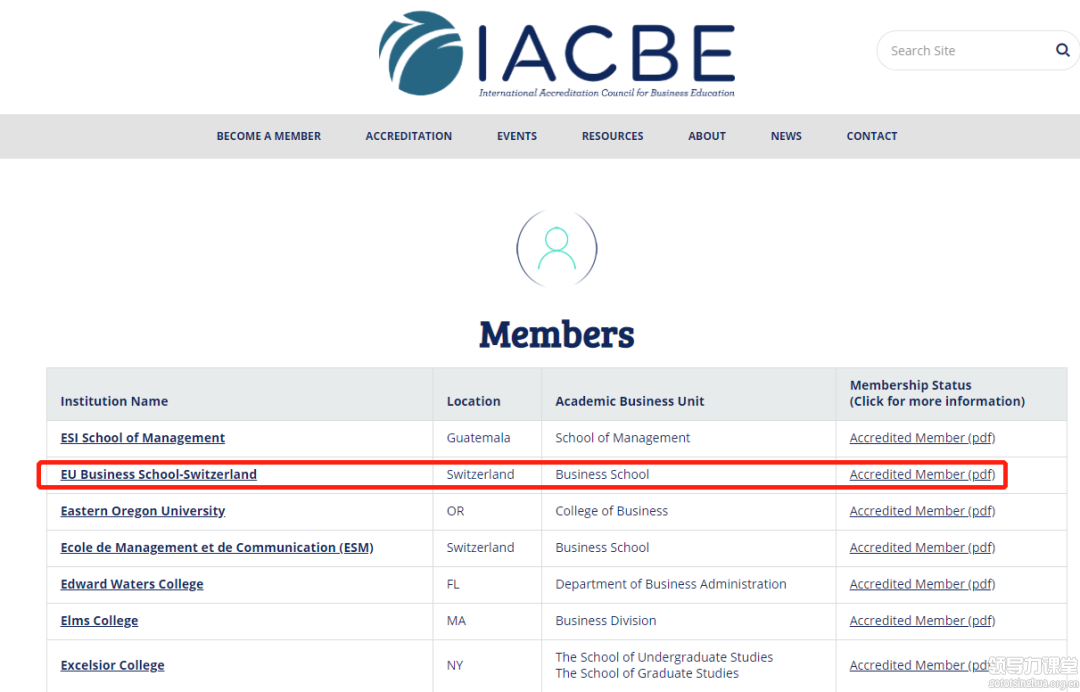Click the search magnifier icon
This screenshot has height=692, width=1080.
pos(1063,50)
